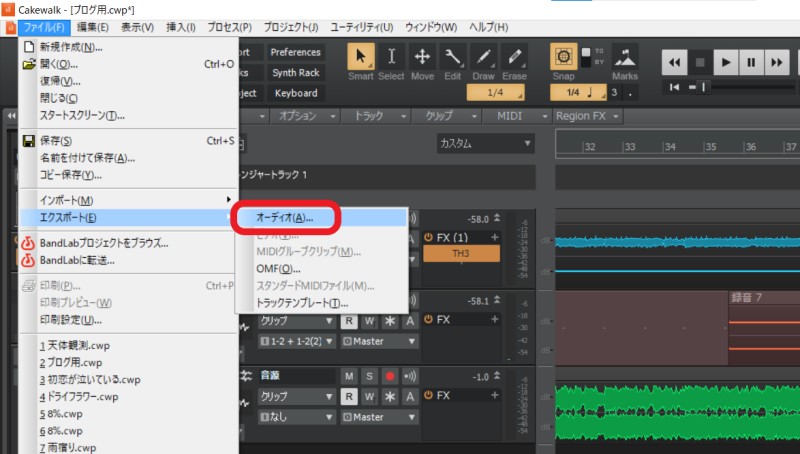Mute the 音源 track with M
800x454 pixels.
coord(349,376)
